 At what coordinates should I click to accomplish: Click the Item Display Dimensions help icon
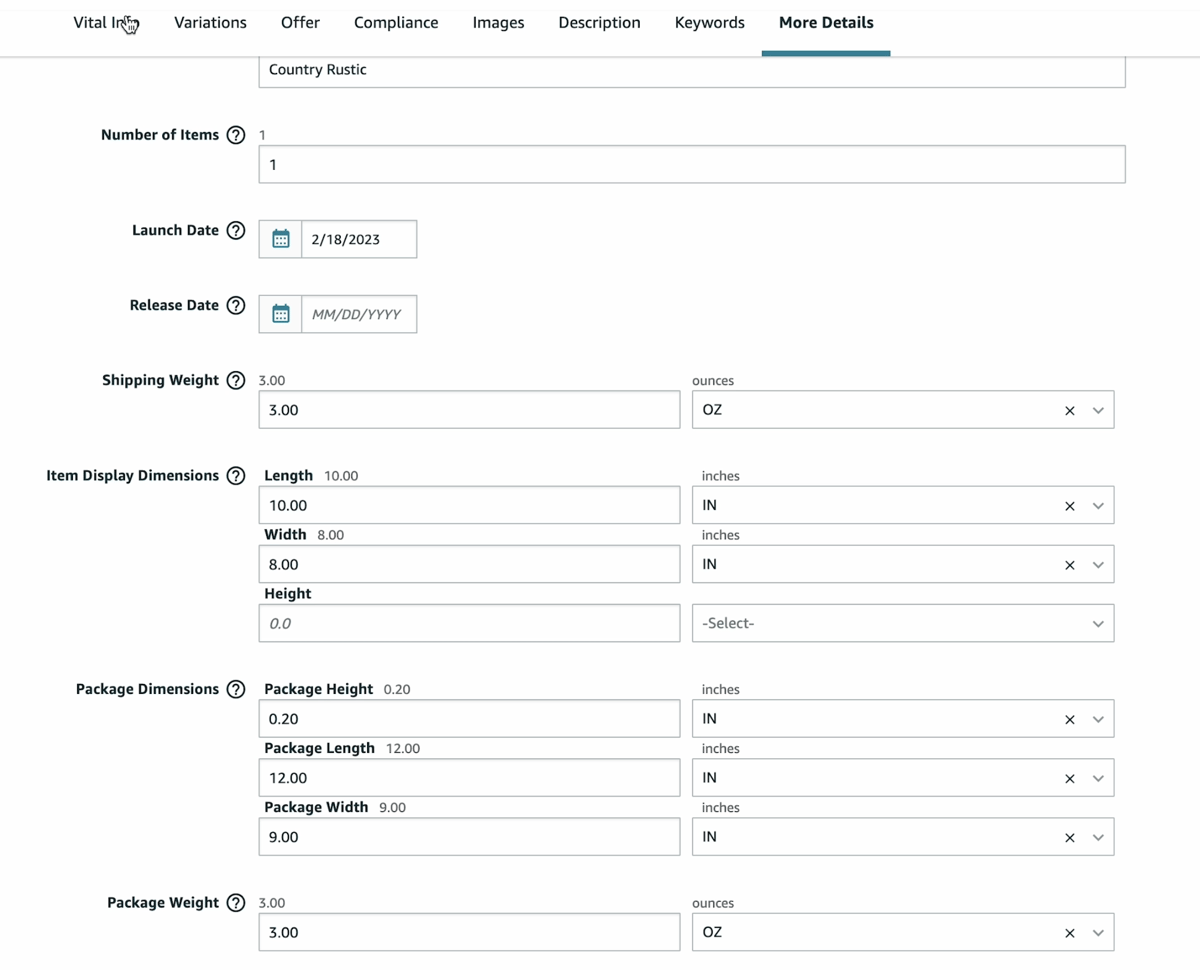click(235, 475)
